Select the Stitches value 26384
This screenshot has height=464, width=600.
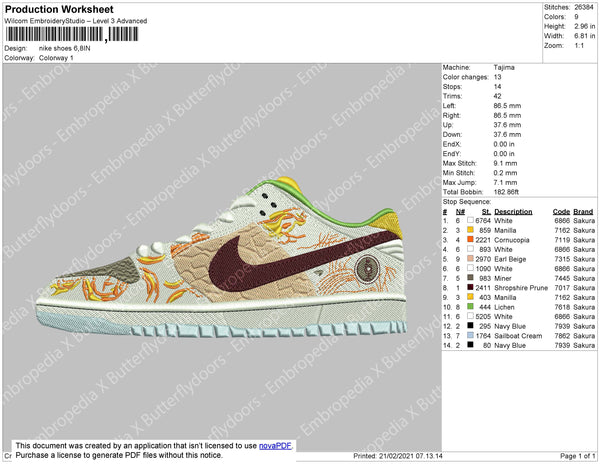(584, 7)
